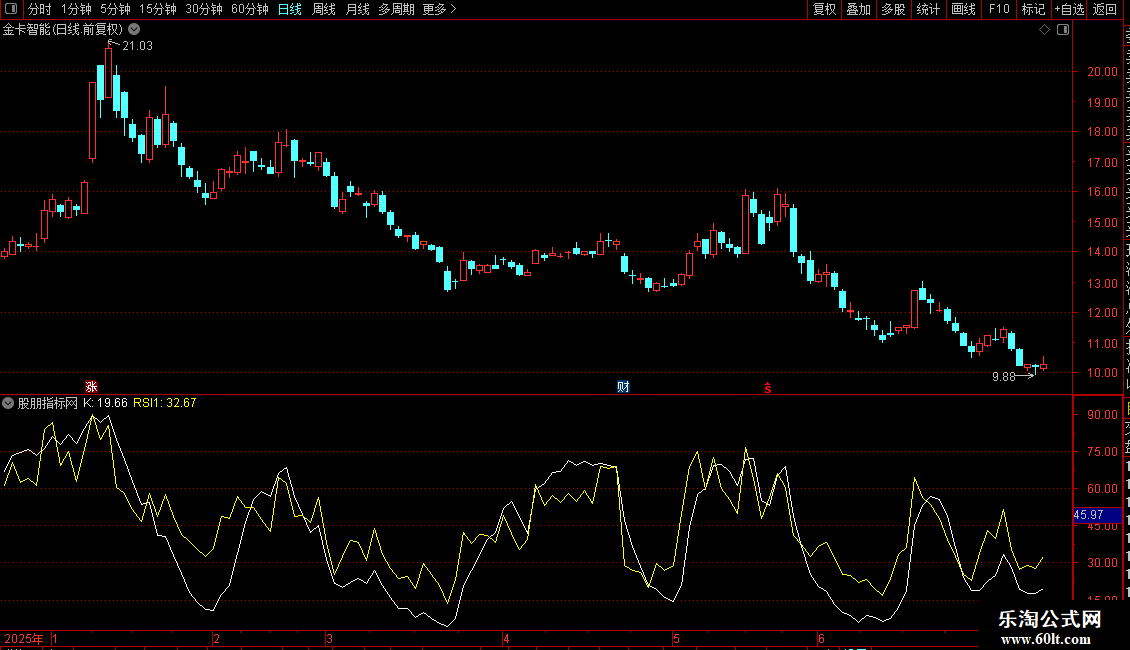Click the 标记 mark button
1130x650 pixels.
click(1033, 9)
